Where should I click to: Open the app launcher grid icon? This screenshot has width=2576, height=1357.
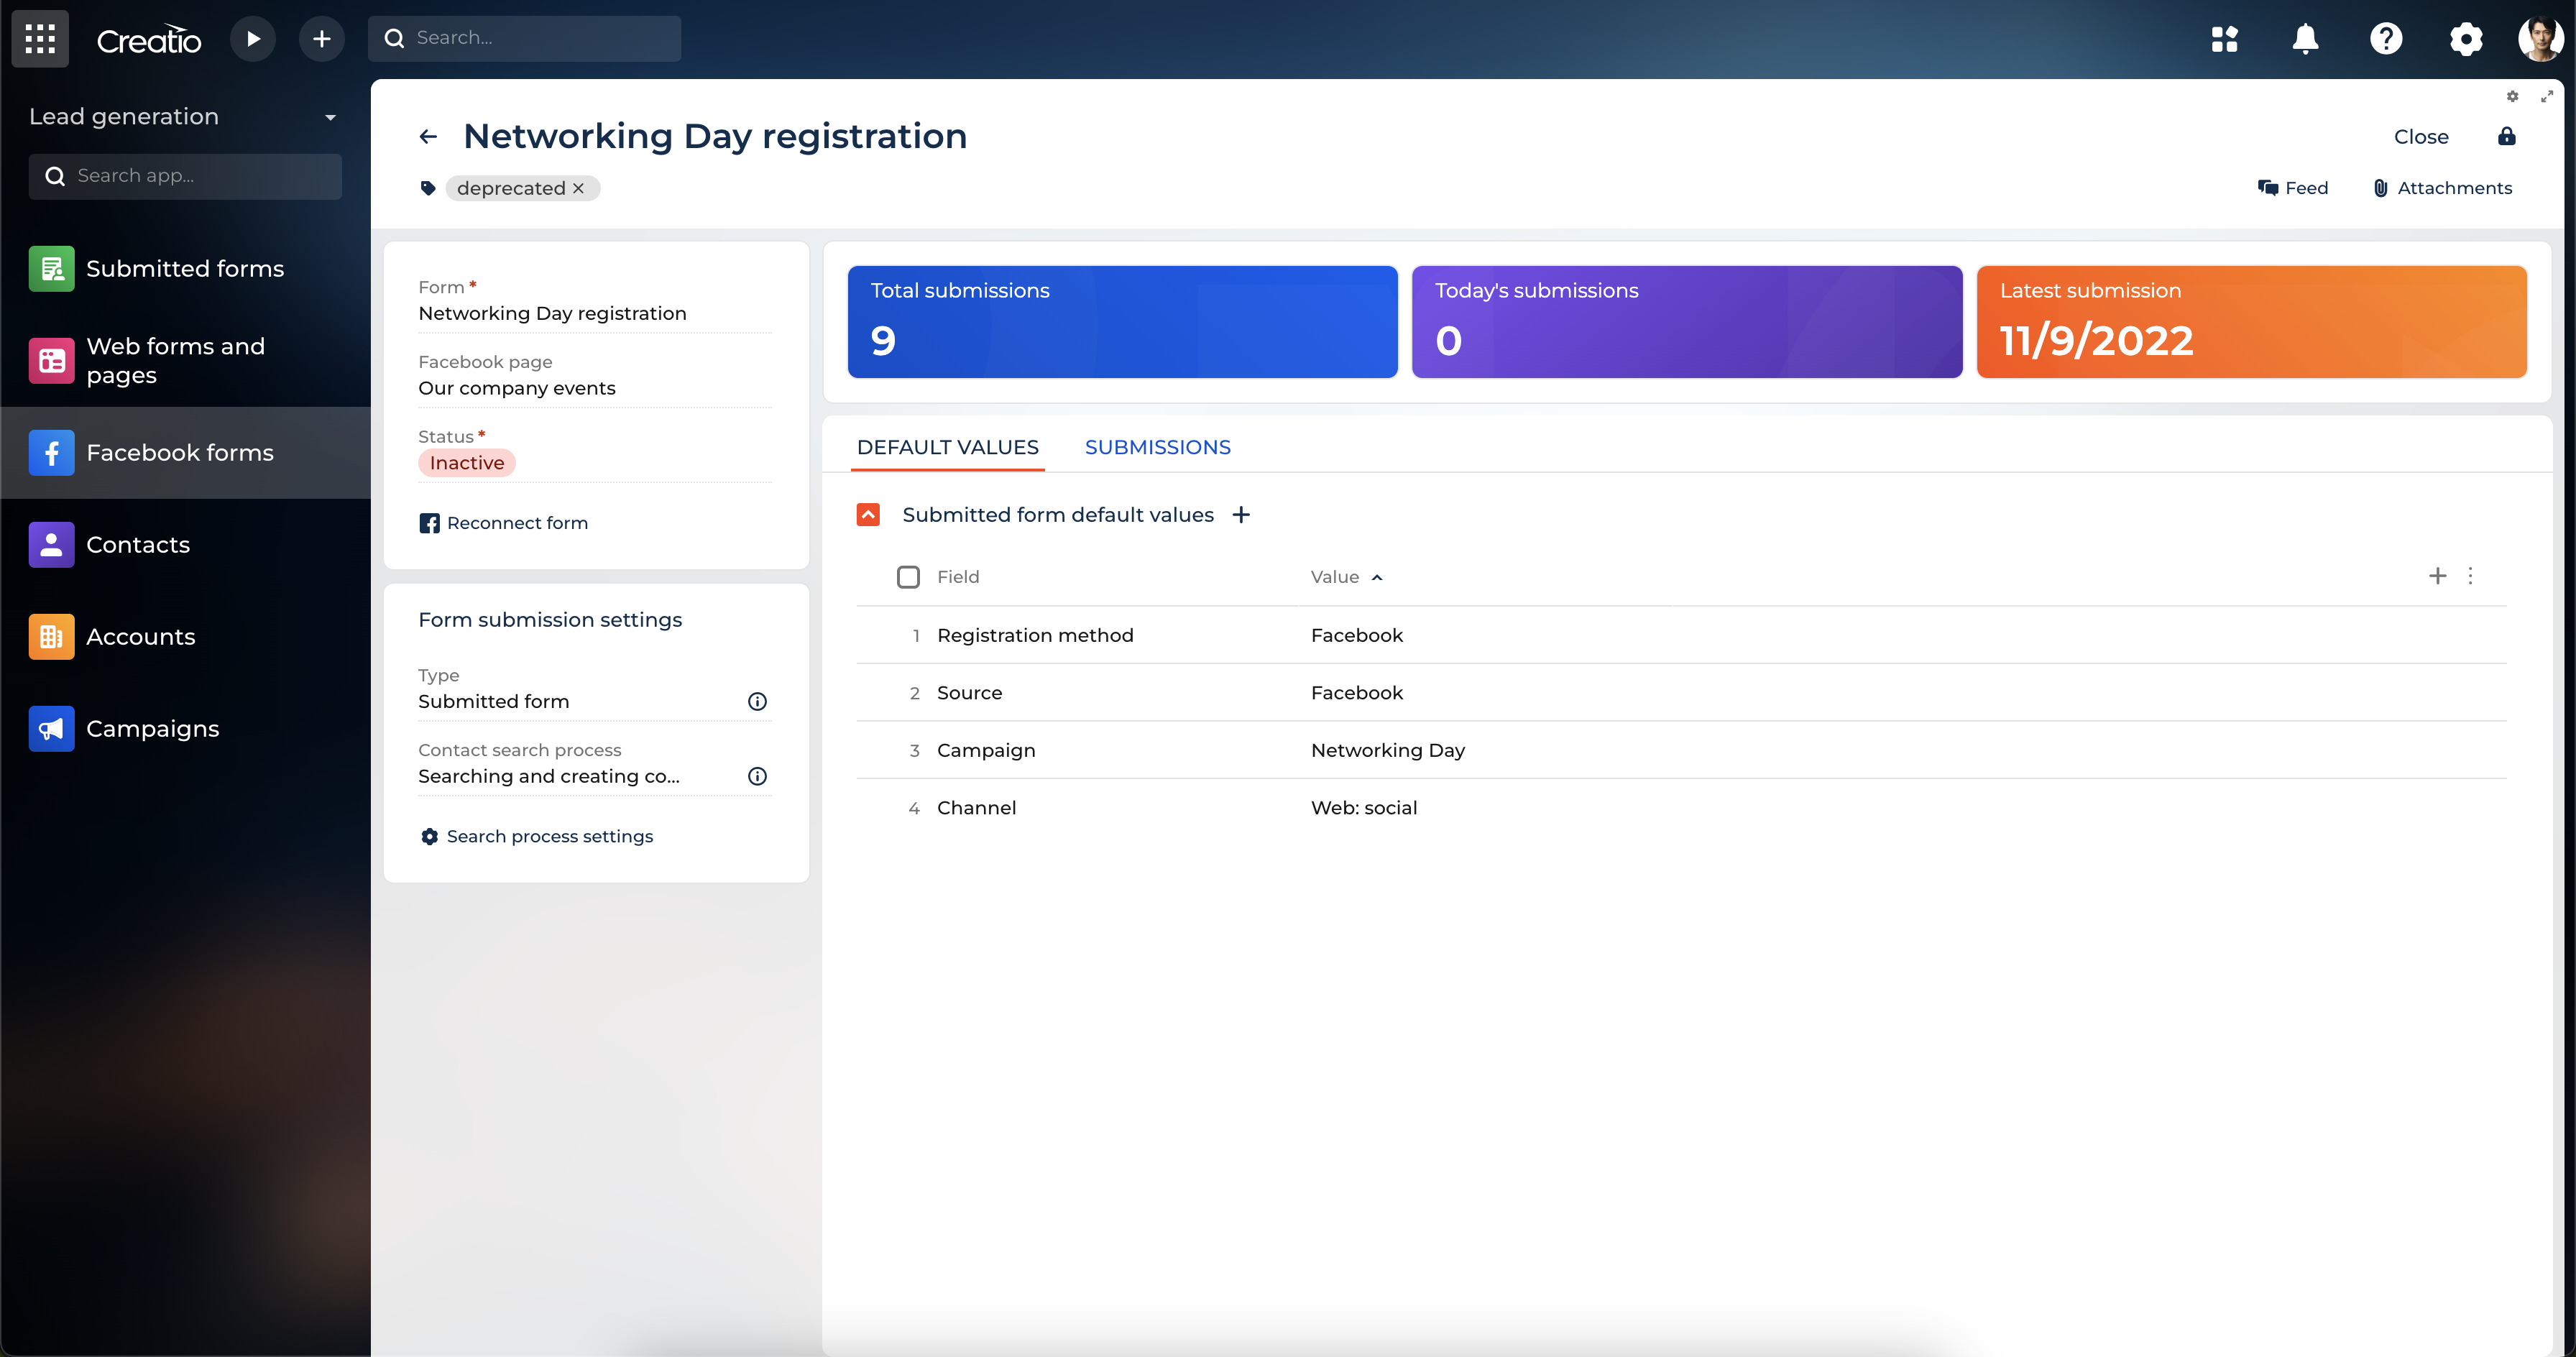pyautogui.click(x=40, y=39)
